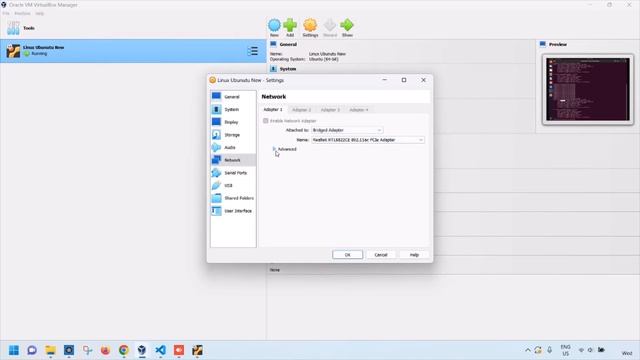640x360 pixels.
Task: Switch to the Adapter 4 tab
Action: click(x=359, y=110)
